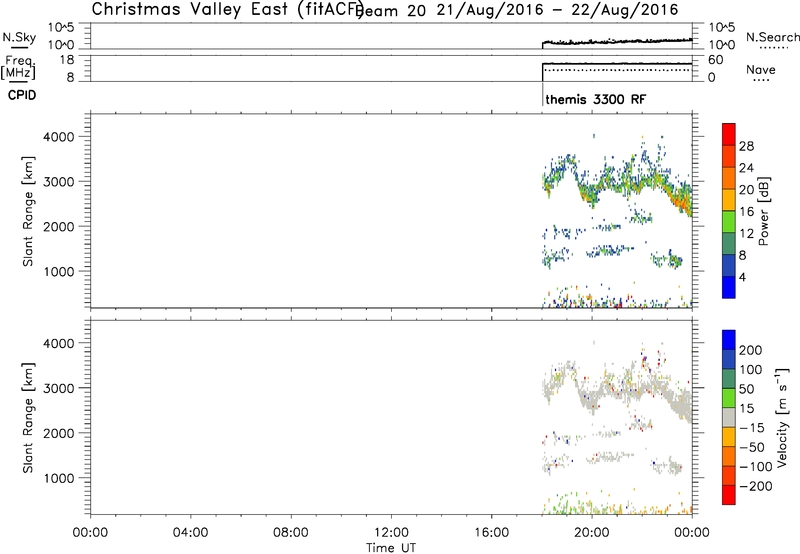This screenshot has width=800, height=554.
Task: Click the 'Christmas Valley East (fitACF)' title
Action: tap(228, 9)
